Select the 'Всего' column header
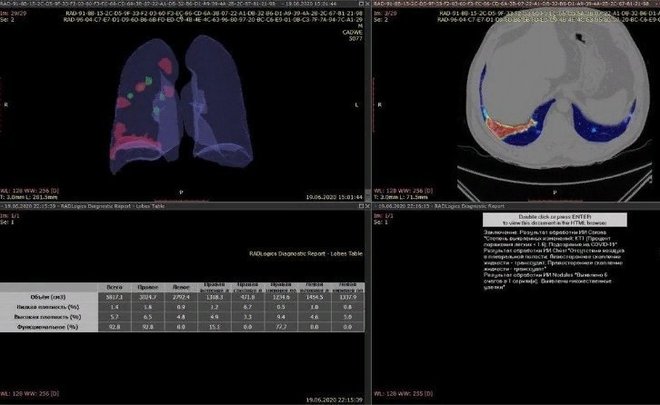Image resolution: width=660 pixels, height=405 pixels. click(x=115, y=287)
